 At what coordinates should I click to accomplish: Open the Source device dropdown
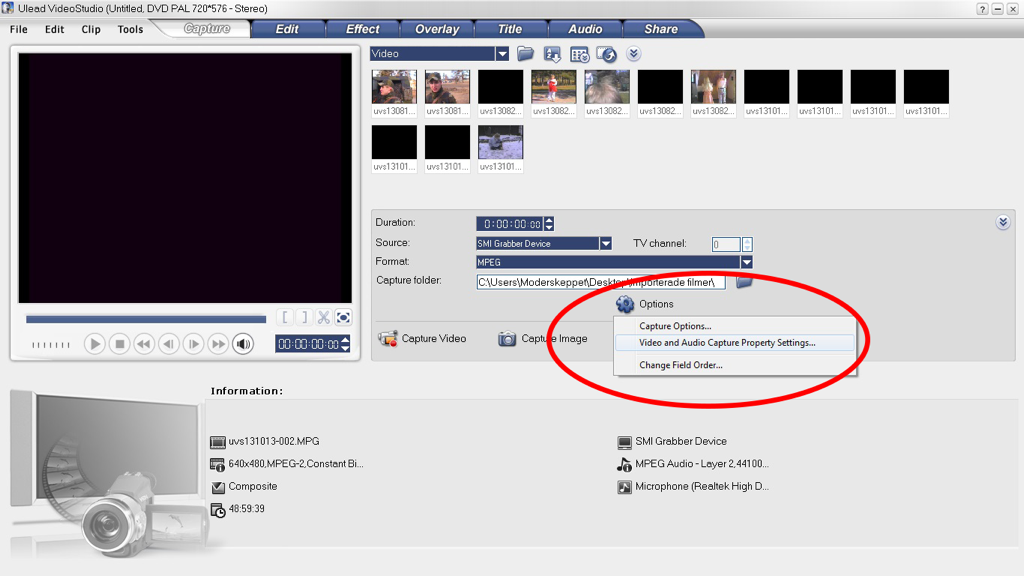pos(605,244)
